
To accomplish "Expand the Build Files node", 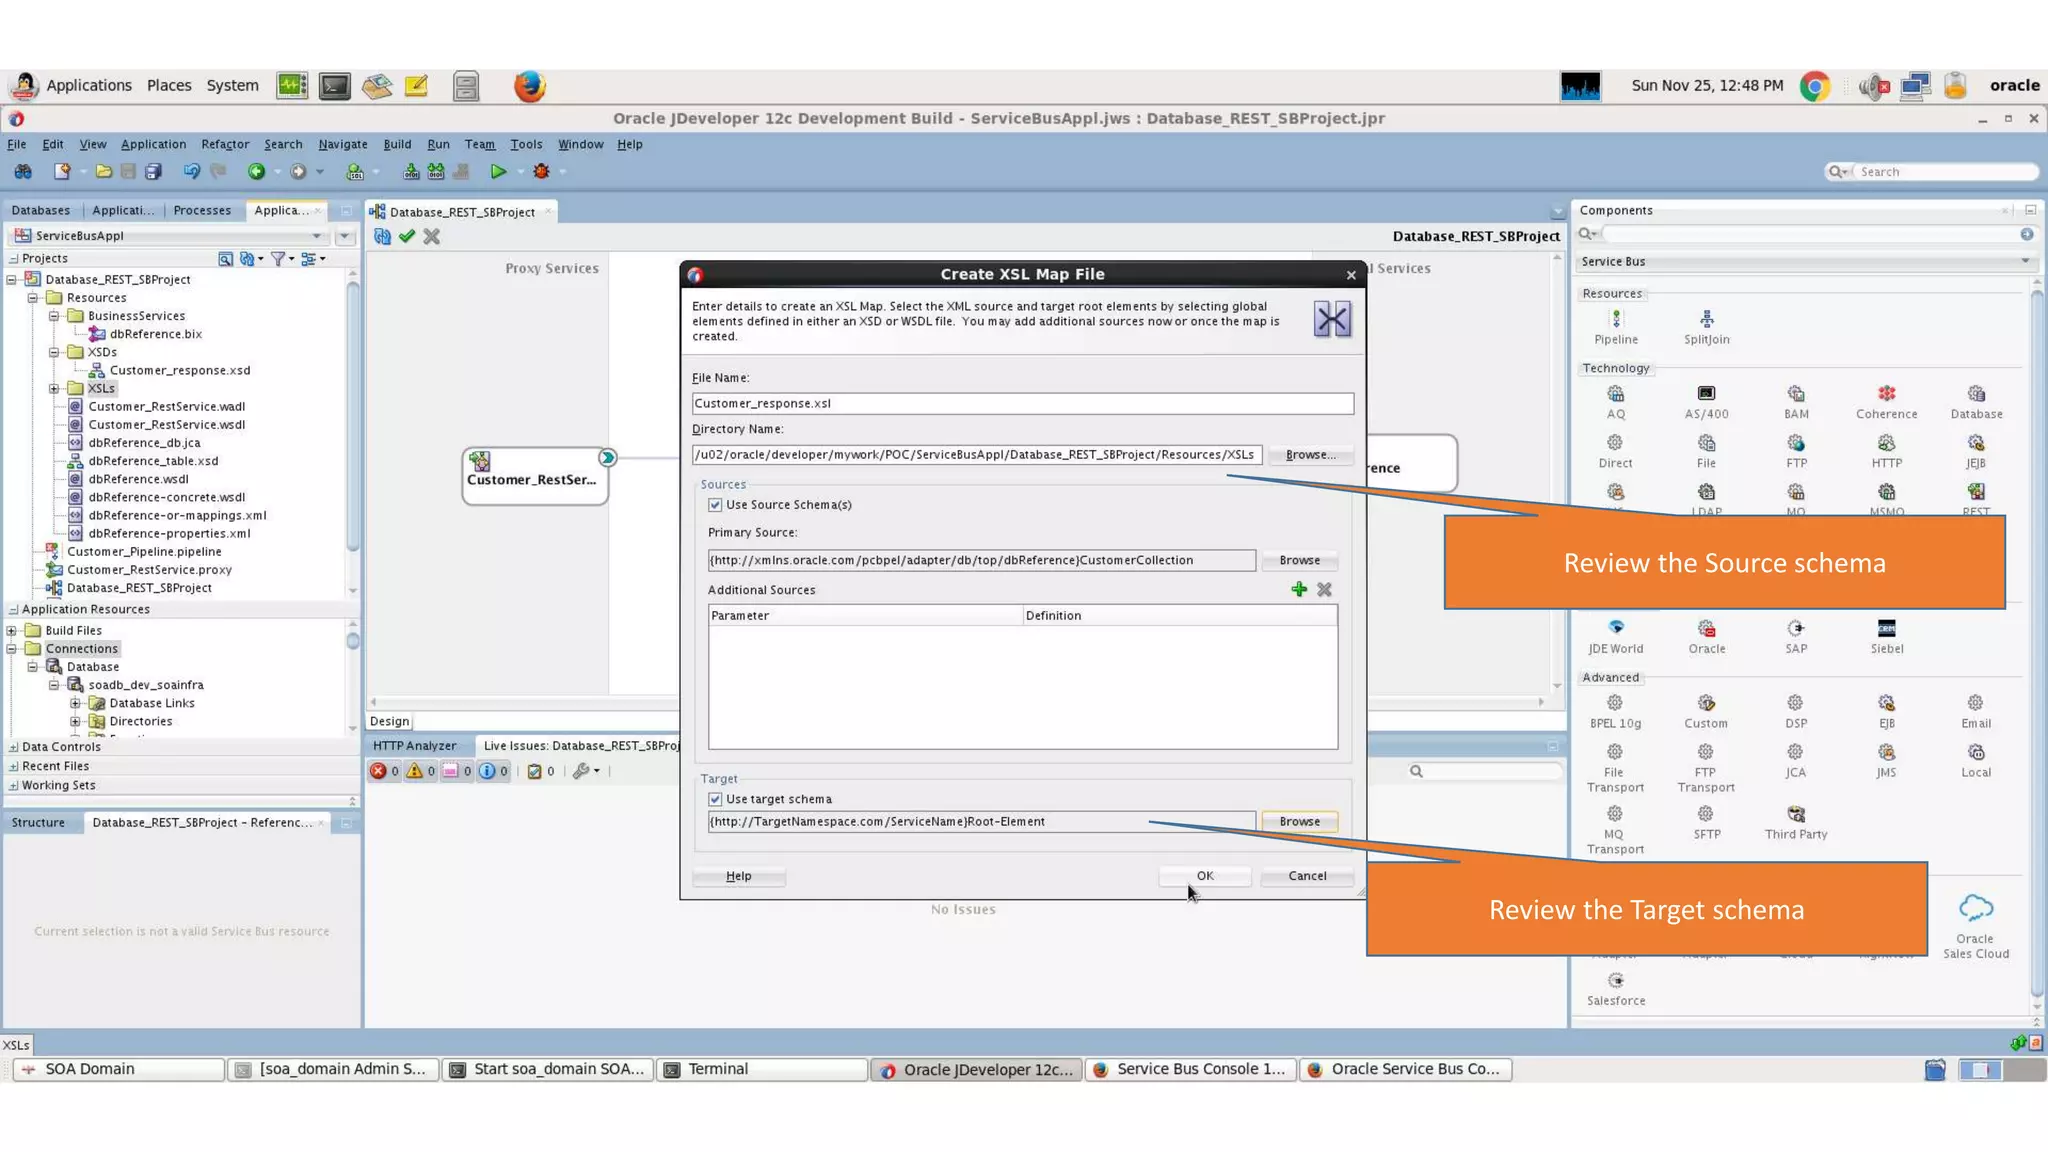I will (x=12, y=631).
